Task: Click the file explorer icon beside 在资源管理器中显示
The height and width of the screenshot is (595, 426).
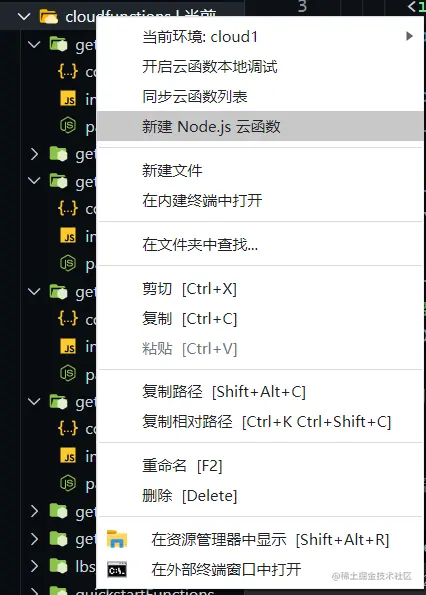Action: (116, 539)
